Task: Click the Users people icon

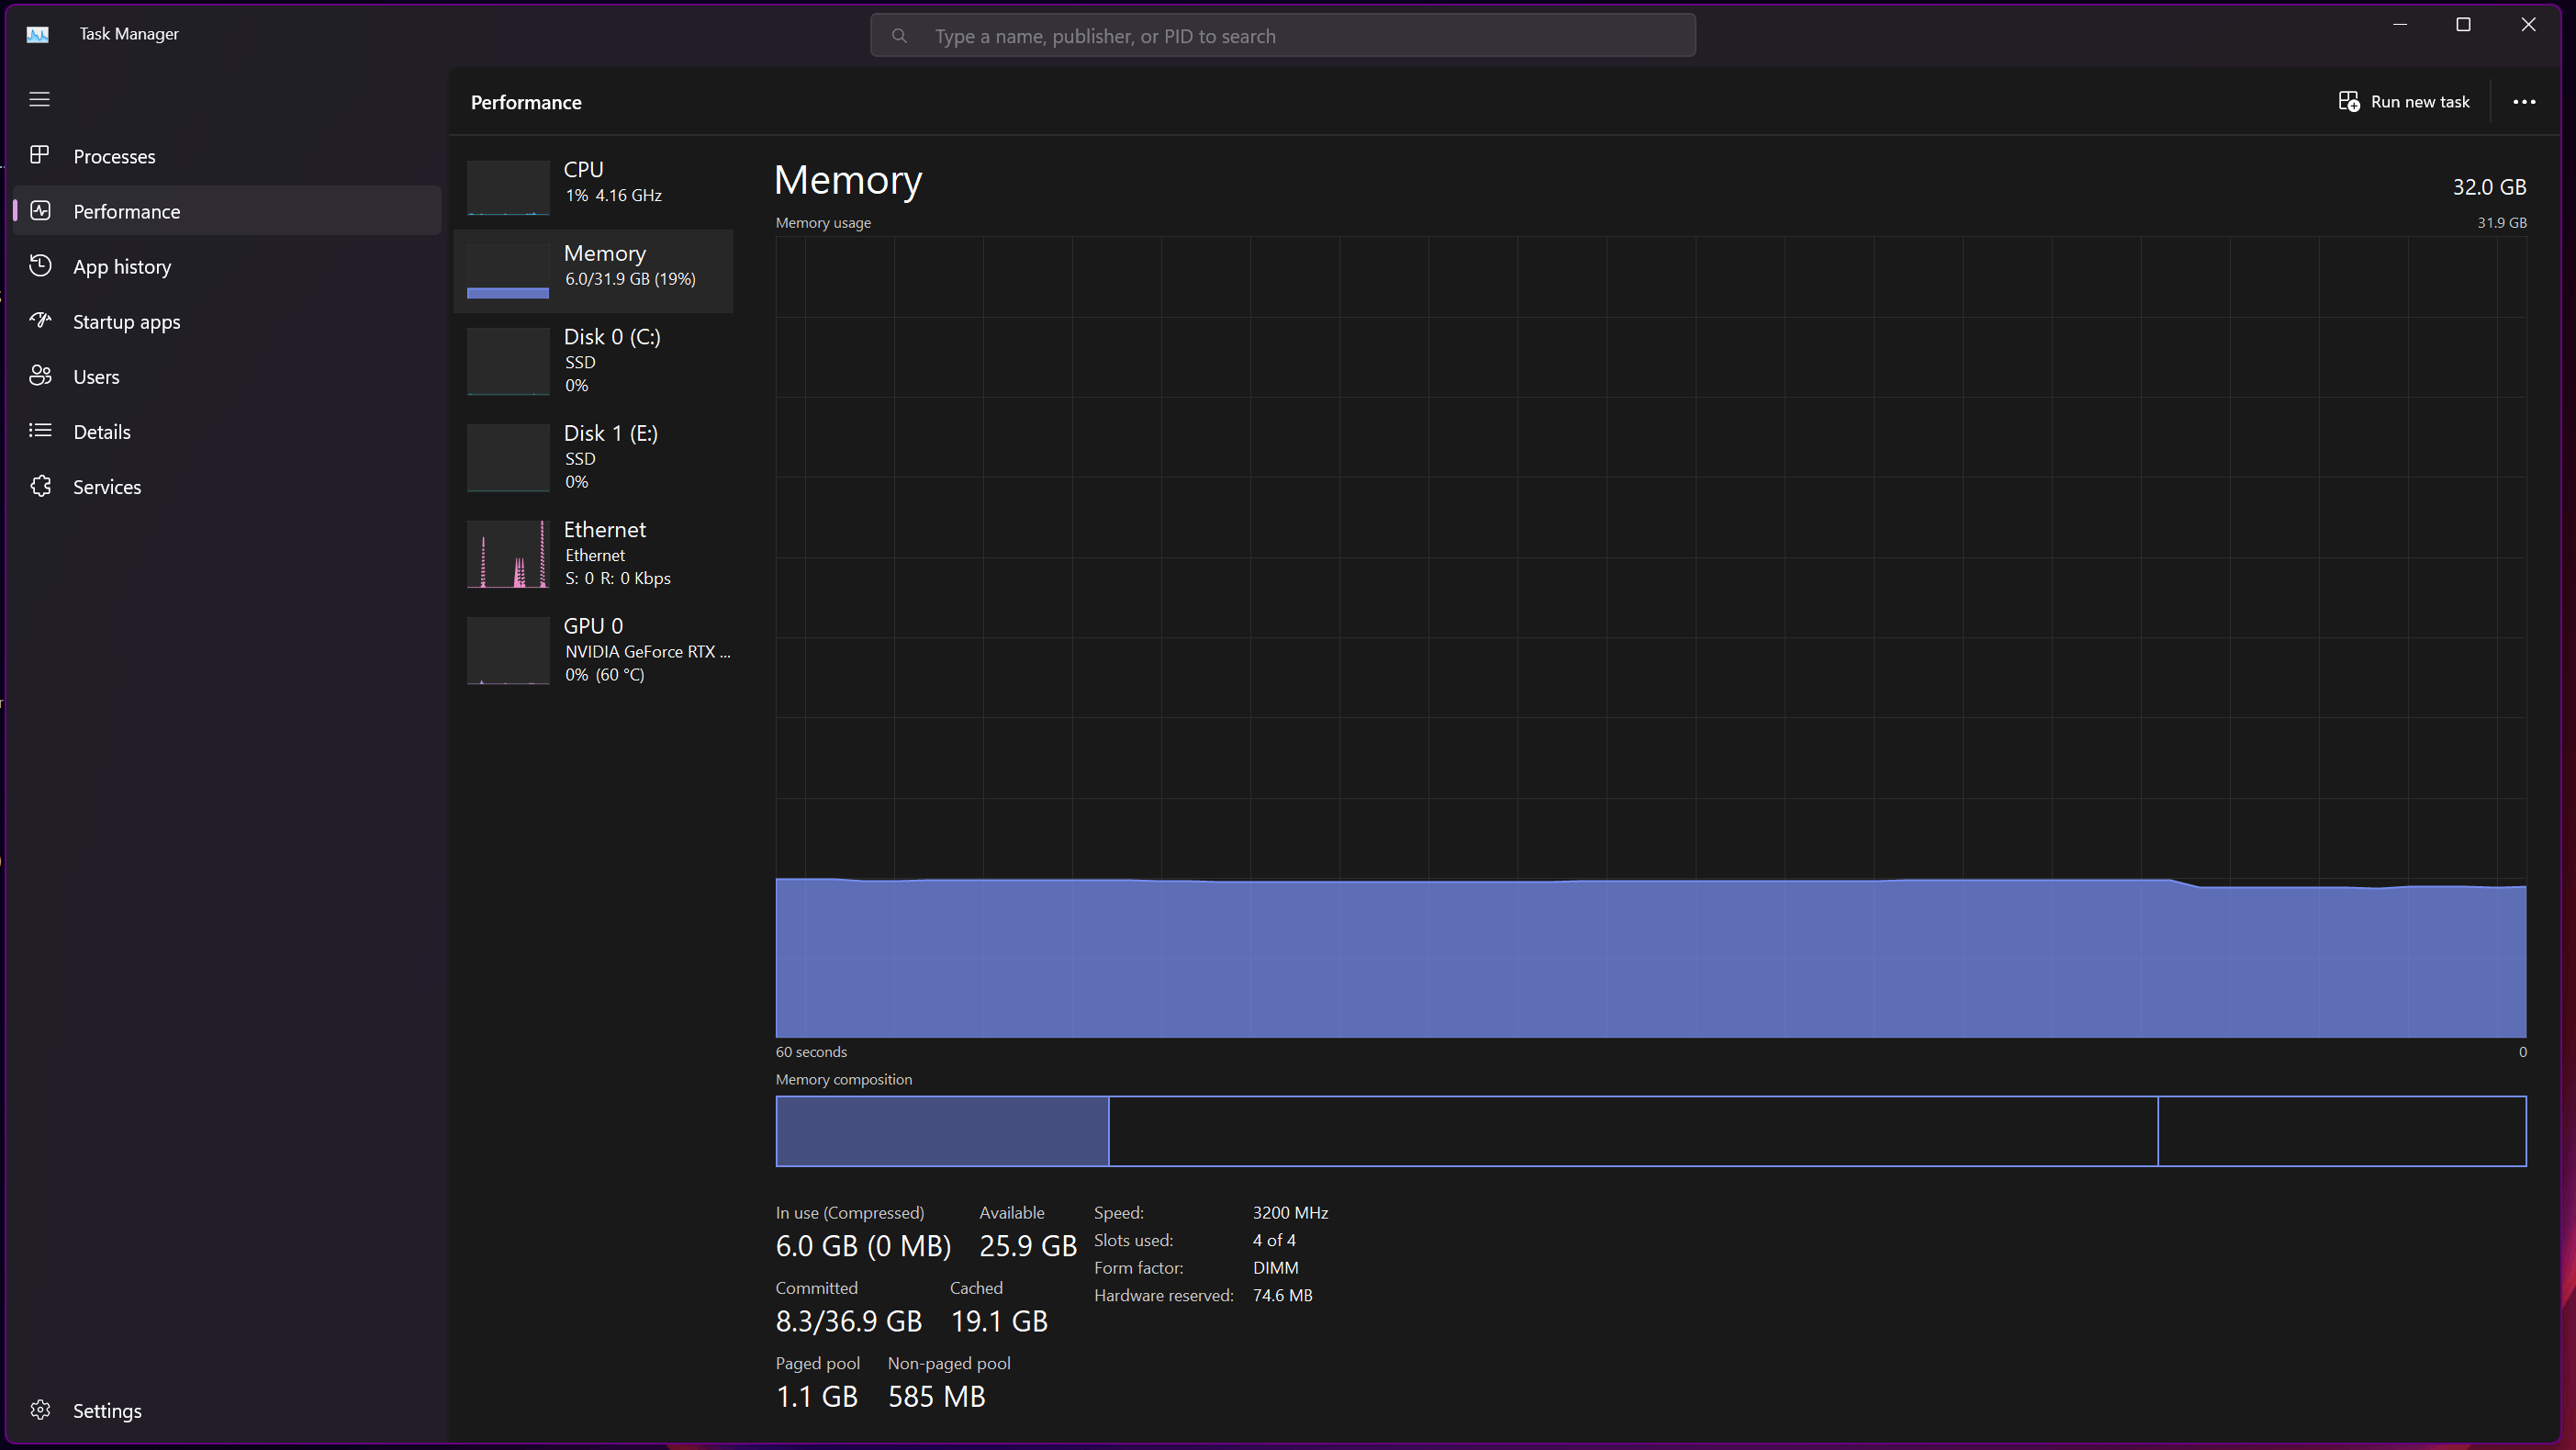Action: coord(40,375)
